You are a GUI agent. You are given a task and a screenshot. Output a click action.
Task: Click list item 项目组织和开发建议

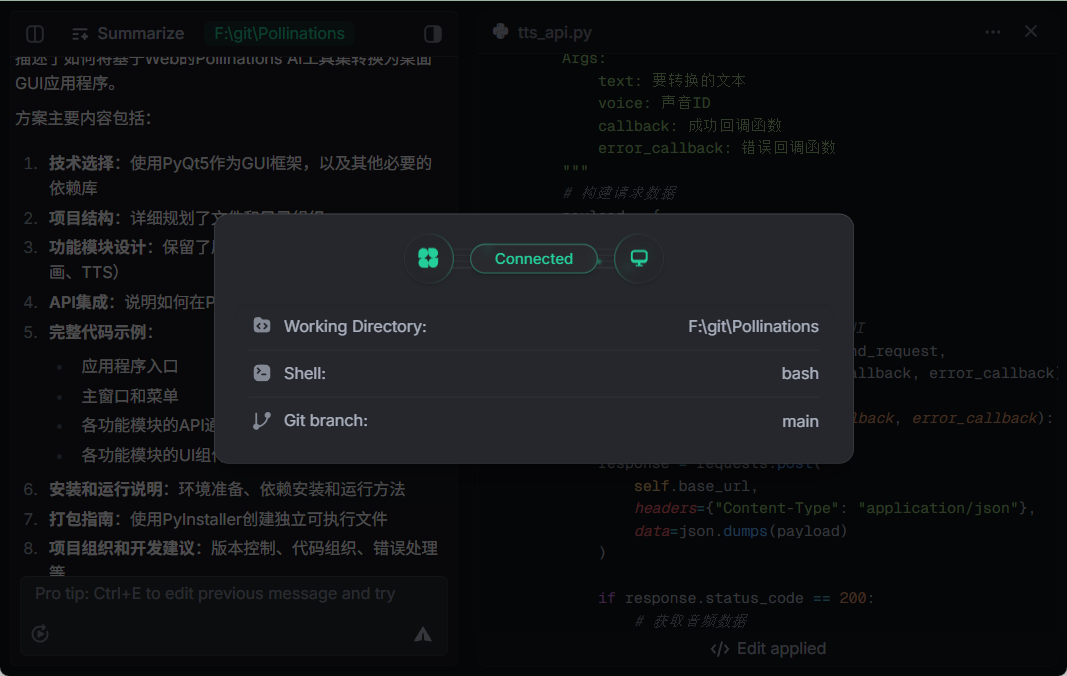coord(244,560)
